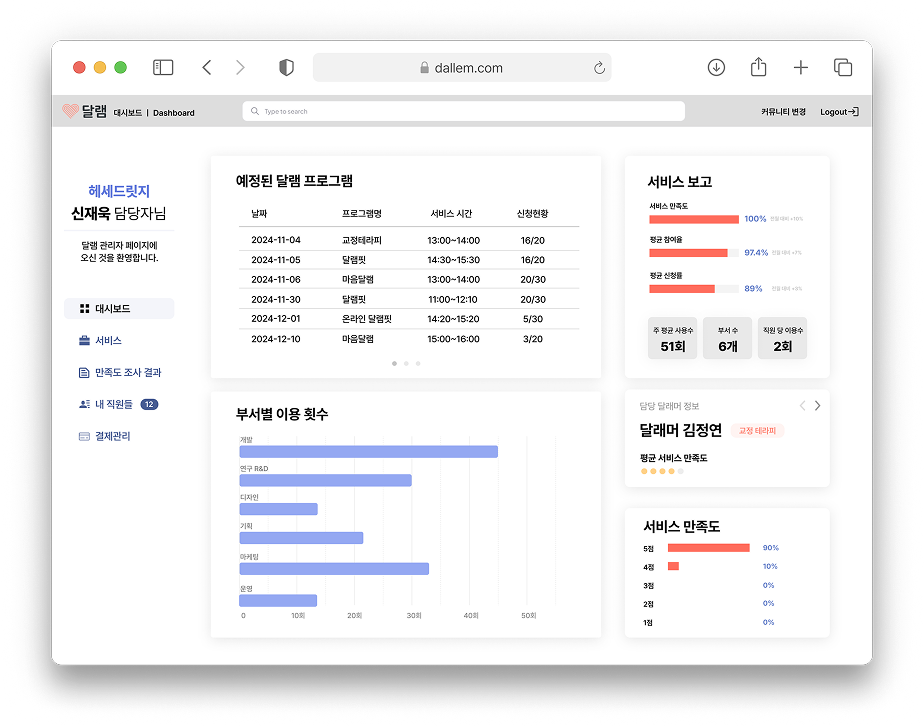Image resolution: width=924 pixels, height=726 pixels.
Task: Select first page dot of program list
Action: (x=394, y=364)
